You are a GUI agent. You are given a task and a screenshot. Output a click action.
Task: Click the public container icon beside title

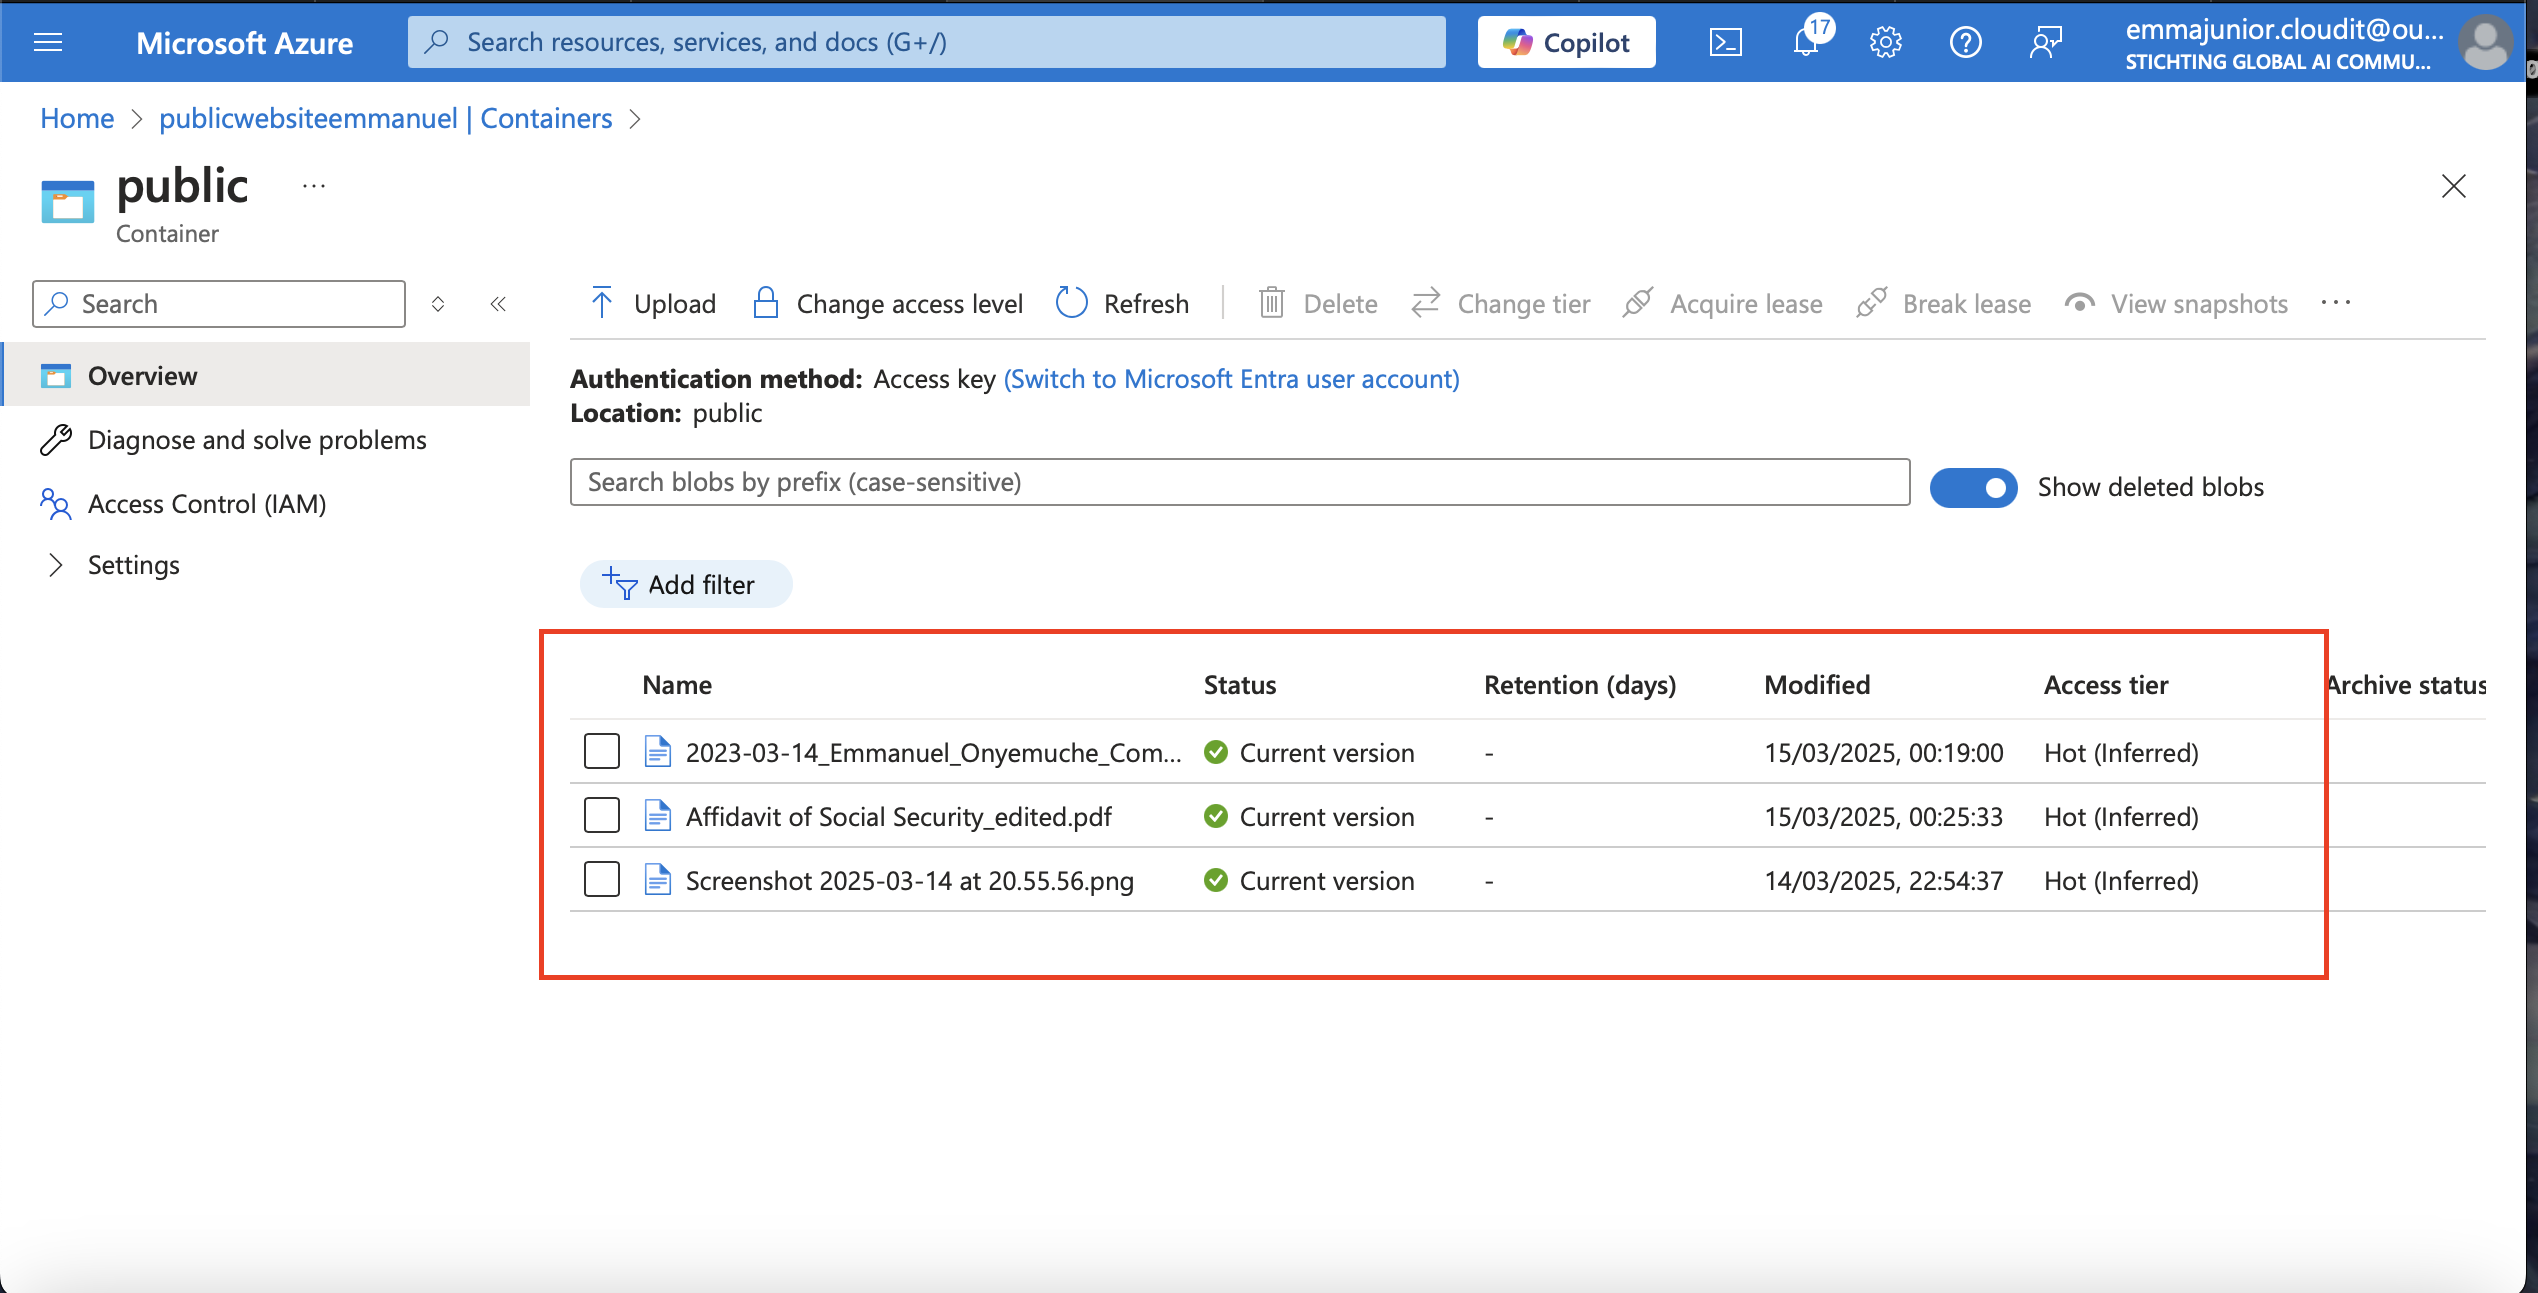click(x=68, y=201)
